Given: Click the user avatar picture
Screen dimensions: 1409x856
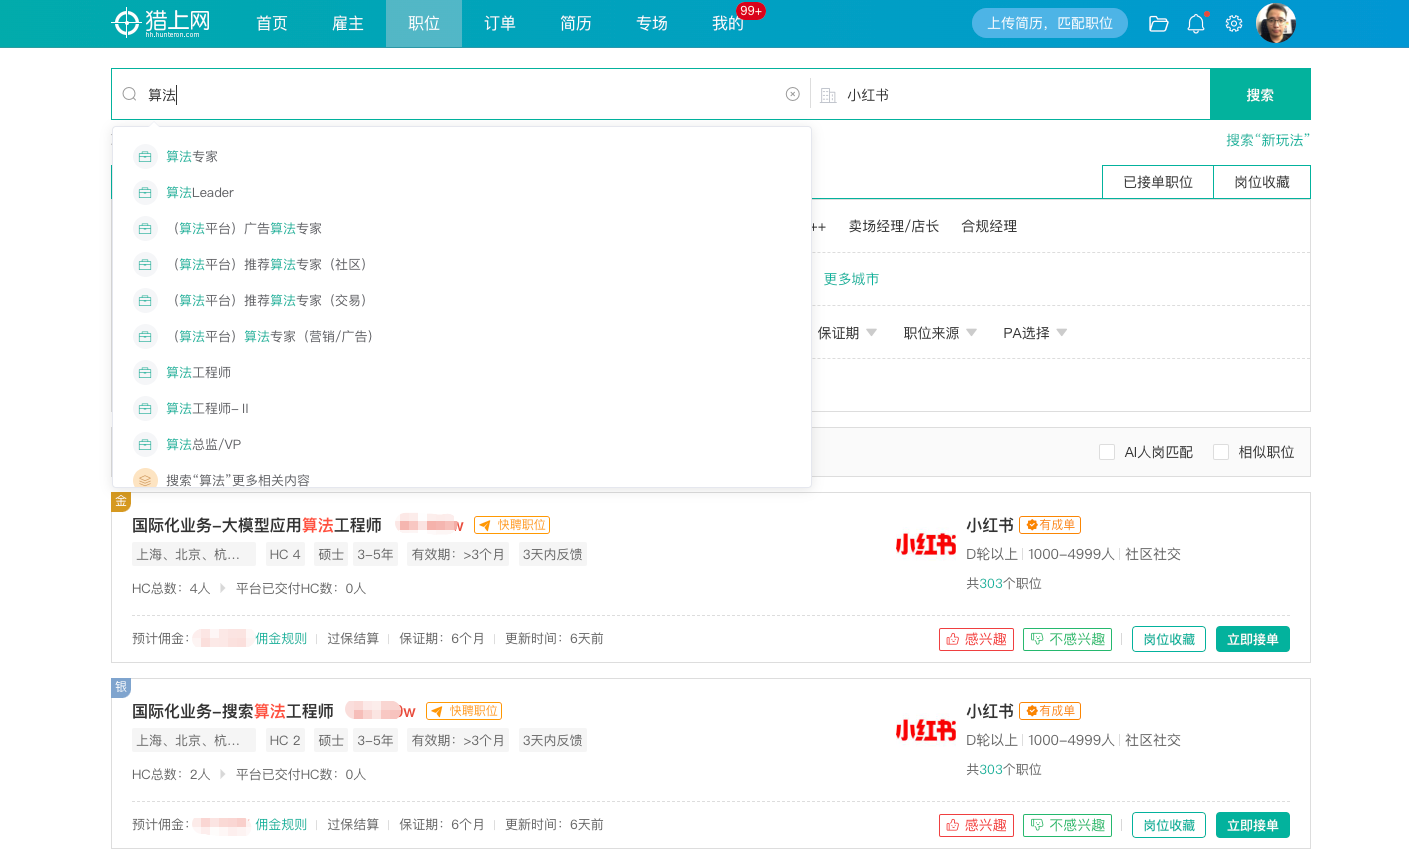Looking at the screenshot, I should (1275, 23).
